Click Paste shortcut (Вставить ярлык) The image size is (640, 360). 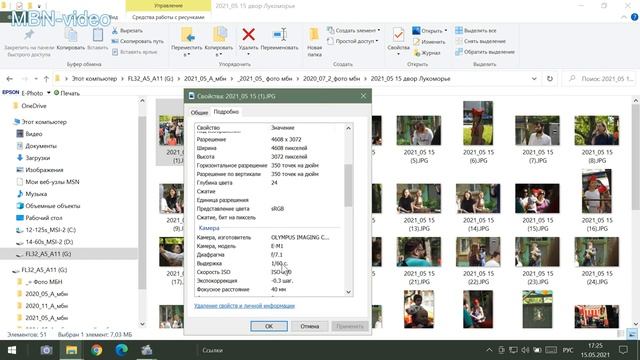click(135, 52)
